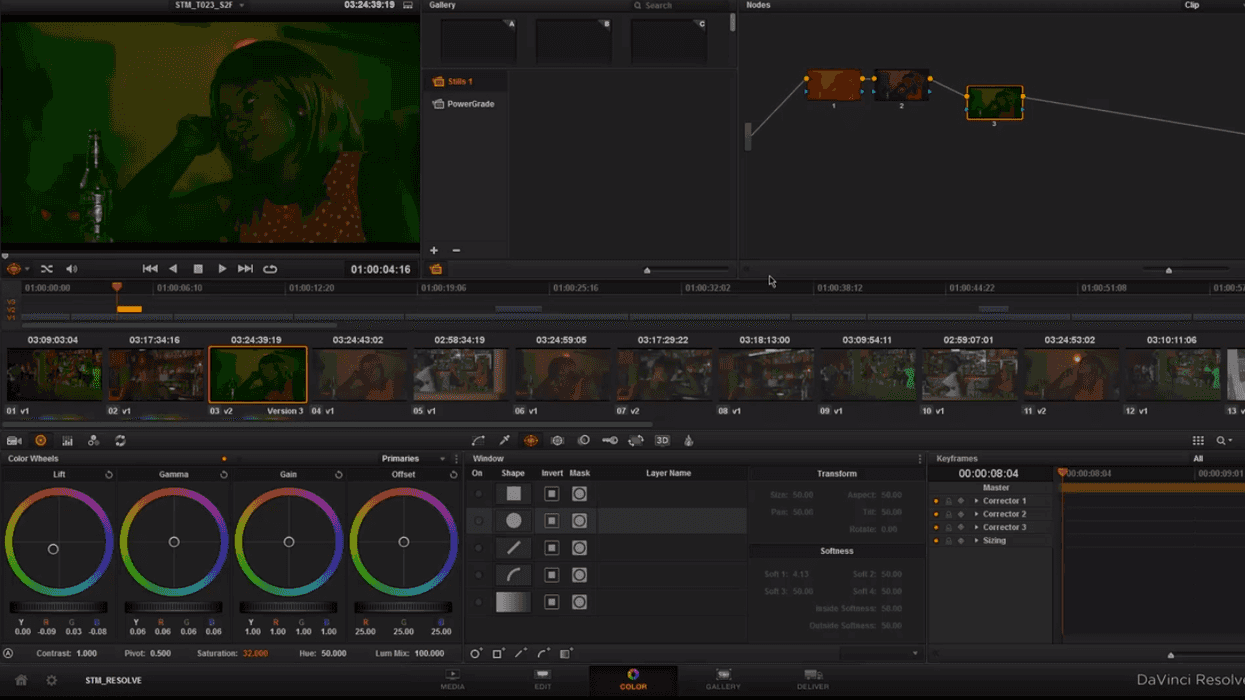
Task: Click the grab still icon under the gallery
Action: 436,269
